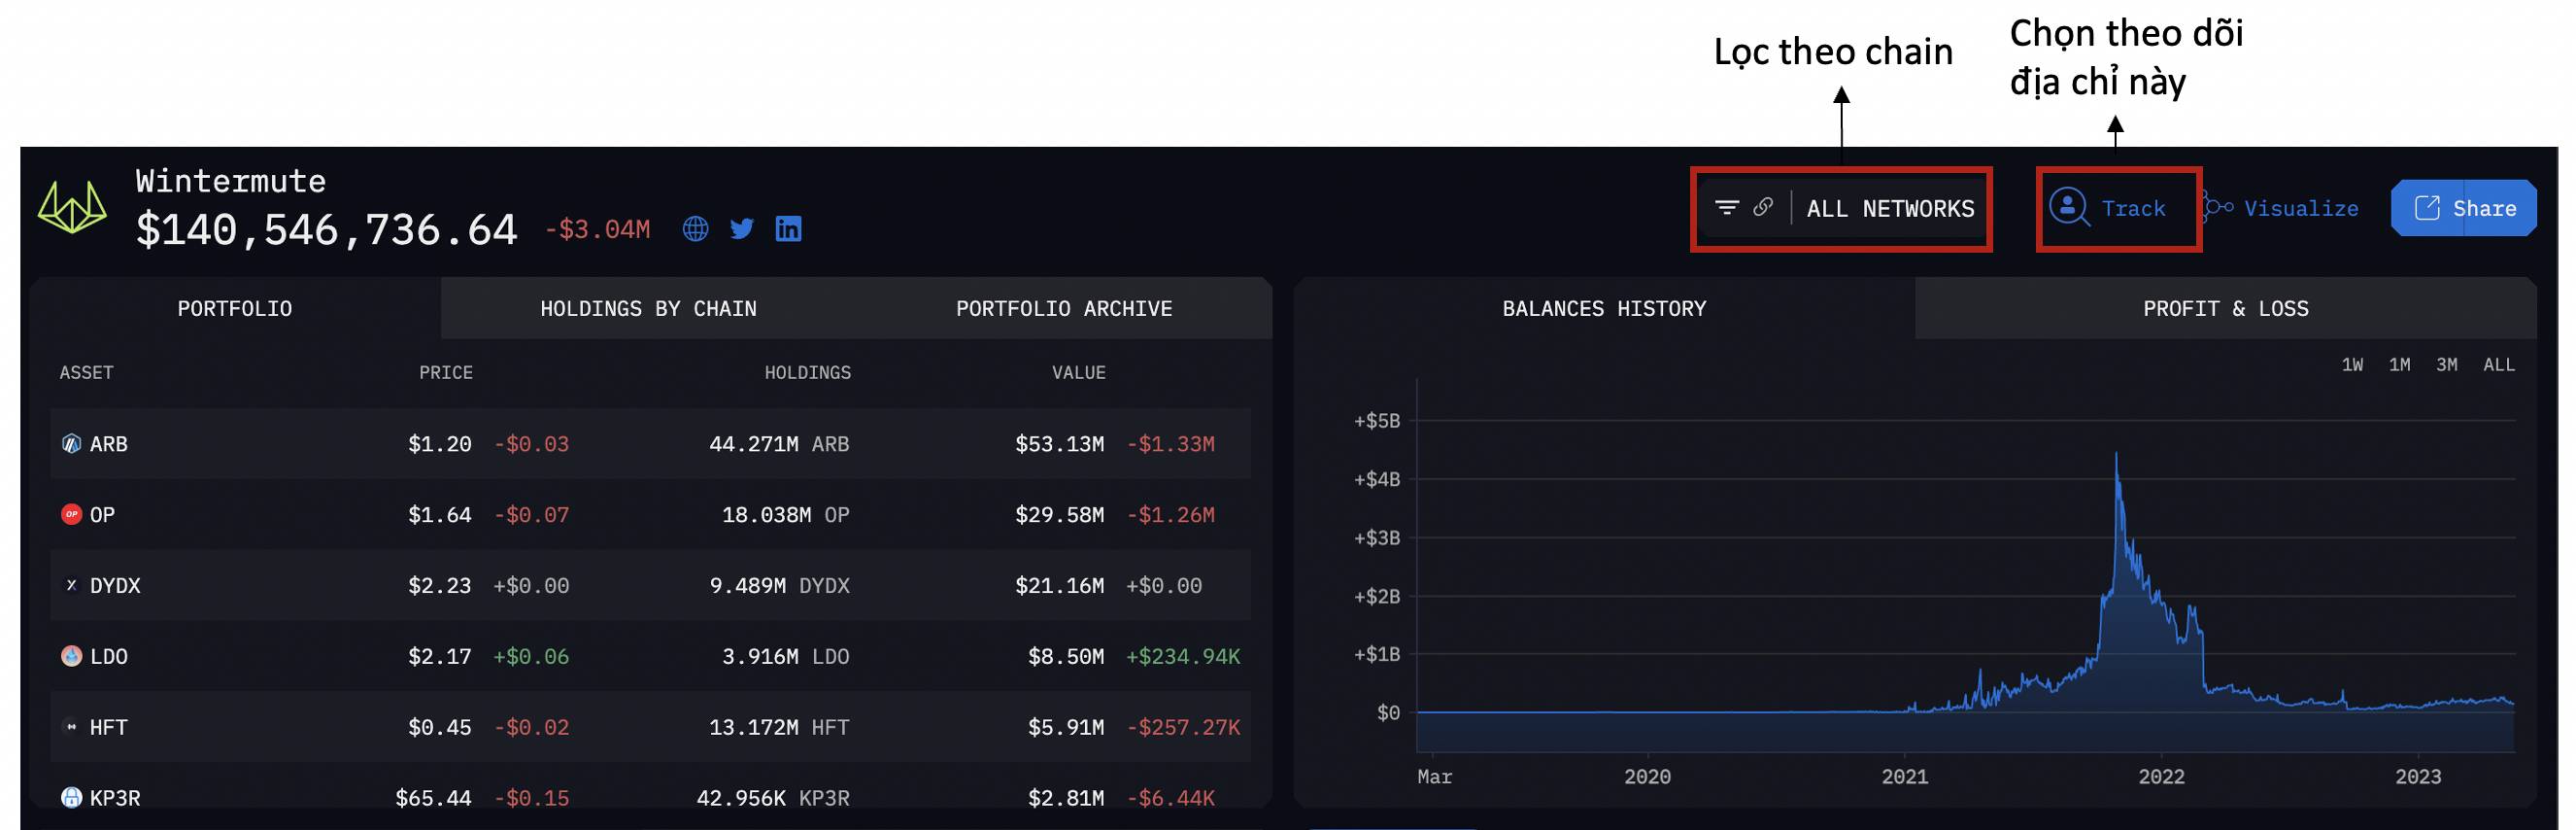Click the Share export icon

(x=2427, y=207)
